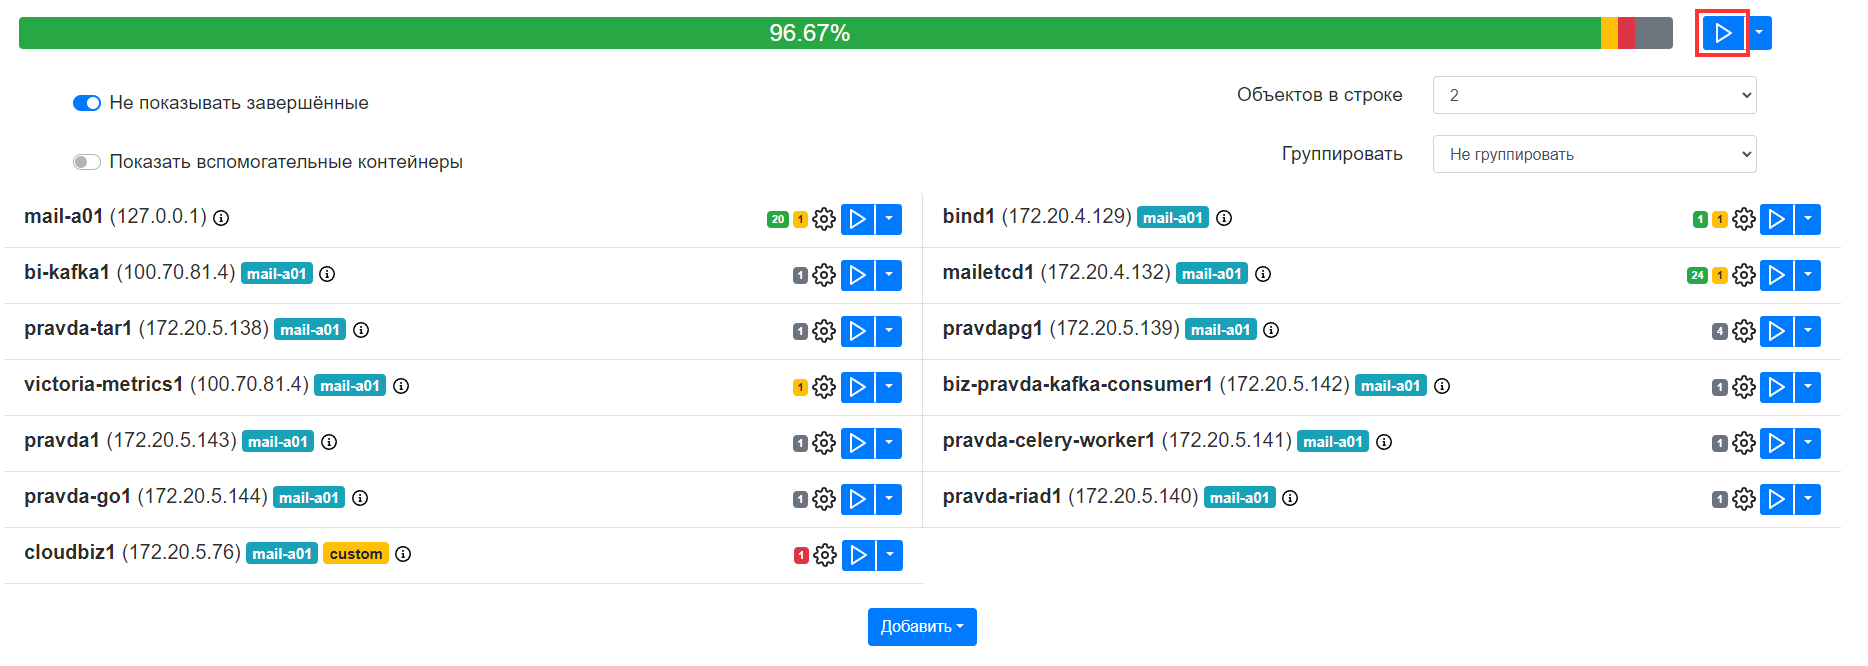1868x666 pixels.
Task: Open gear settings for cloudbiz1
Action: (825, 555)
